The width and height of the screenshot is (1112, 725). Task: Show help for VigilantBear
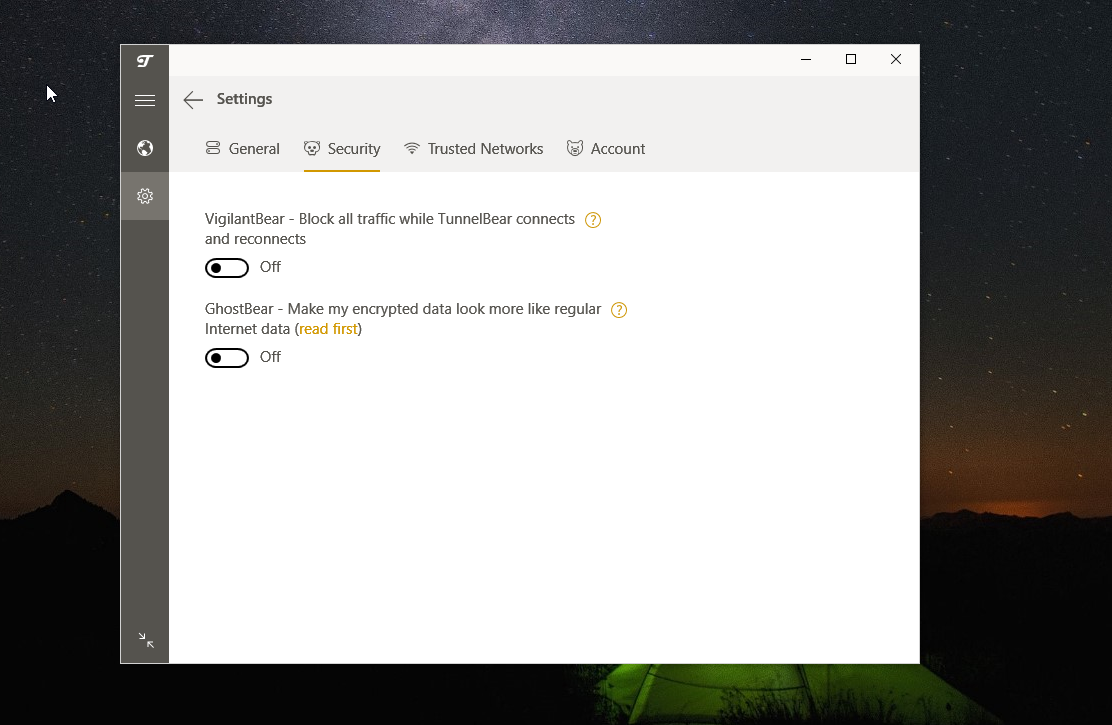tap(593, 220)
